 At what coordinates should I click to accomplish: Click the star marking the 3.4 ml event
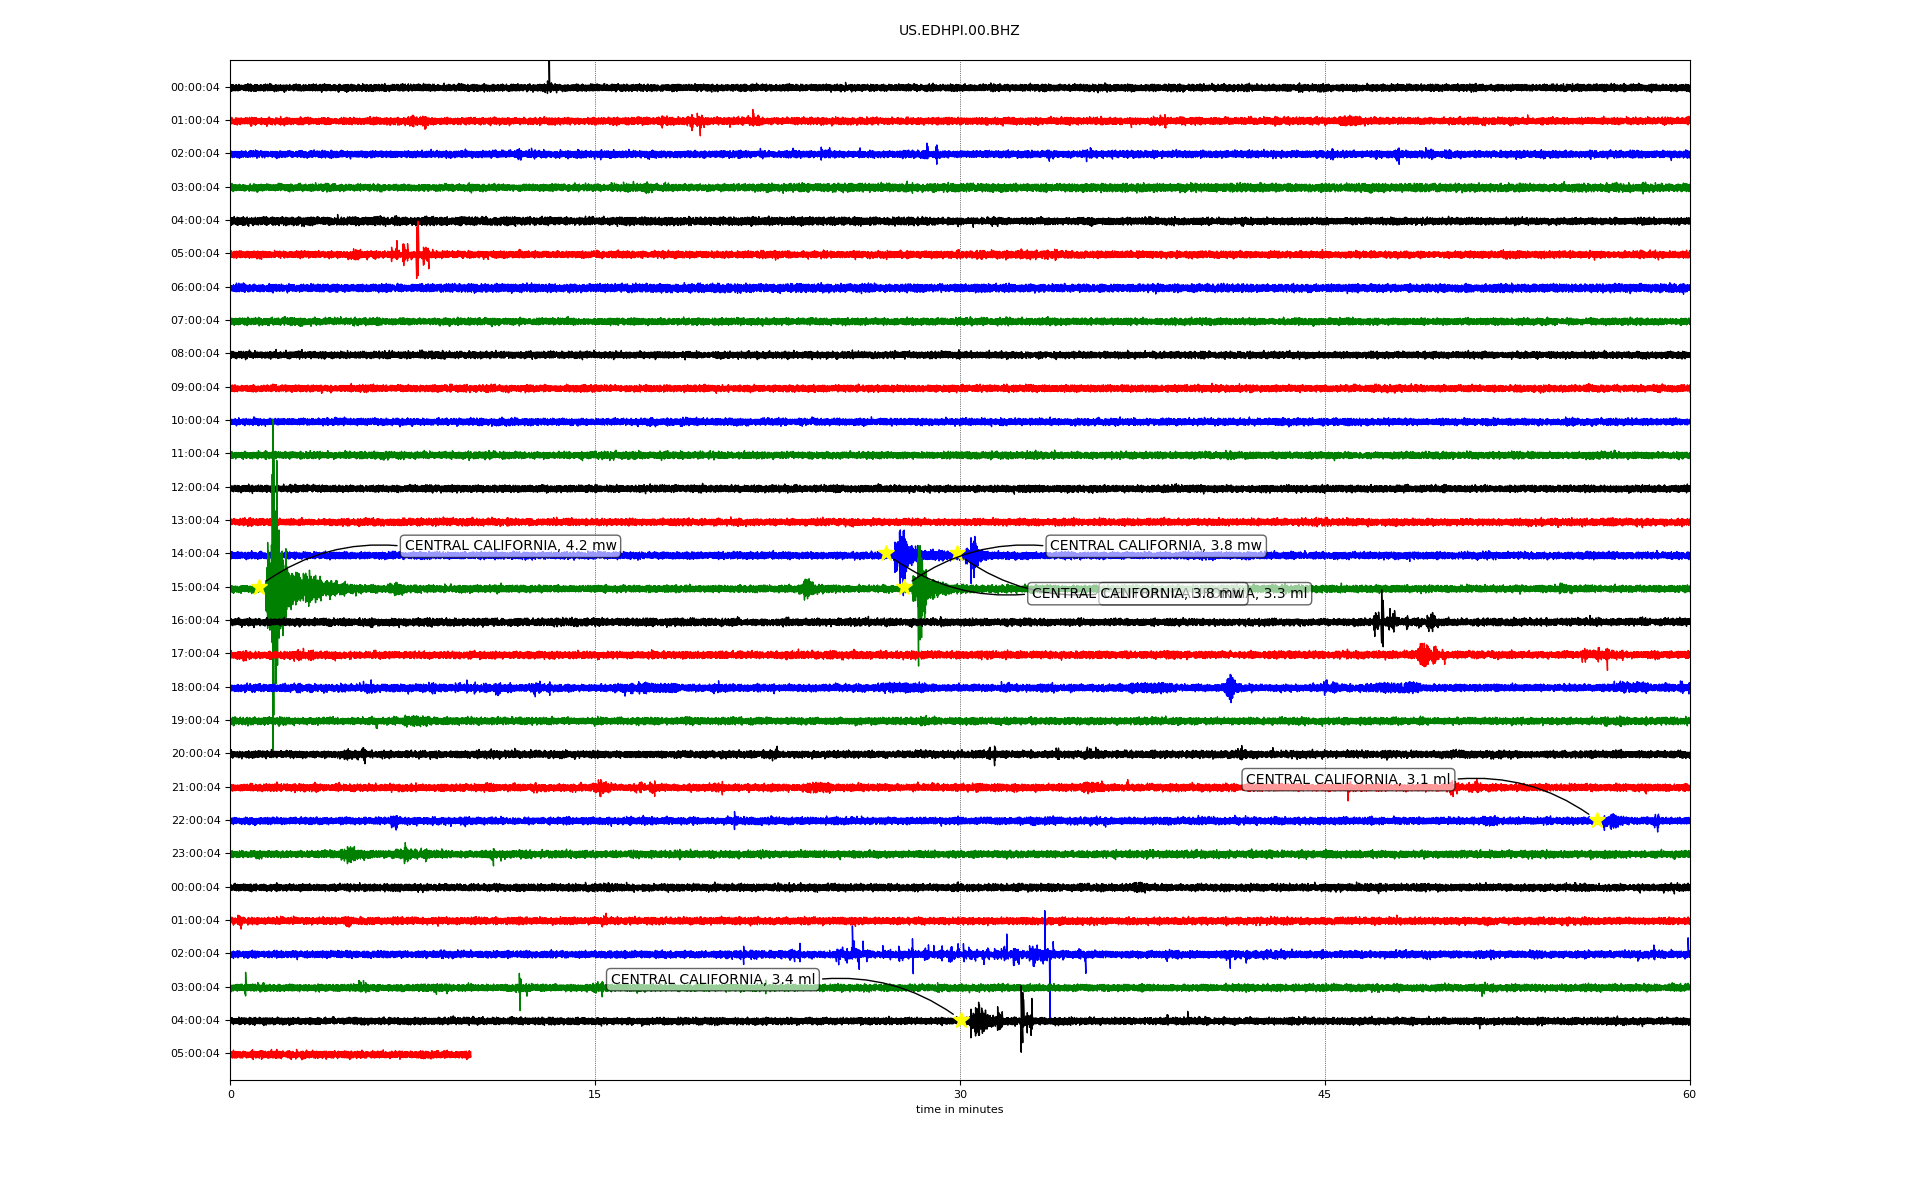pos(961,1020)
